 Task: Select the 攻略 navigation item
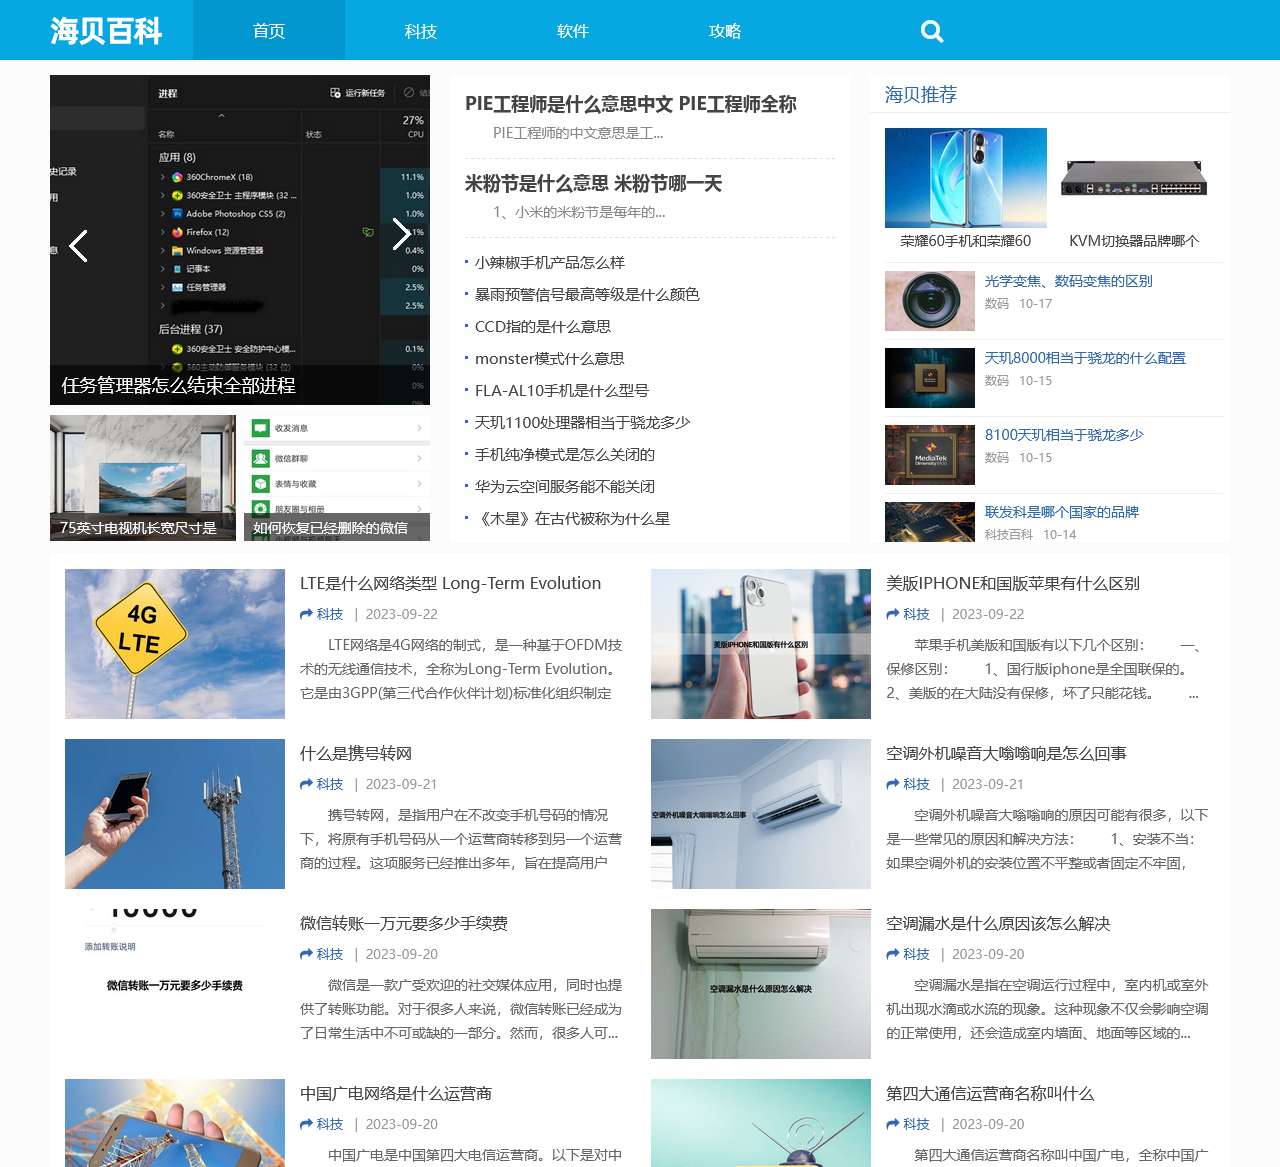coord(725,31)
